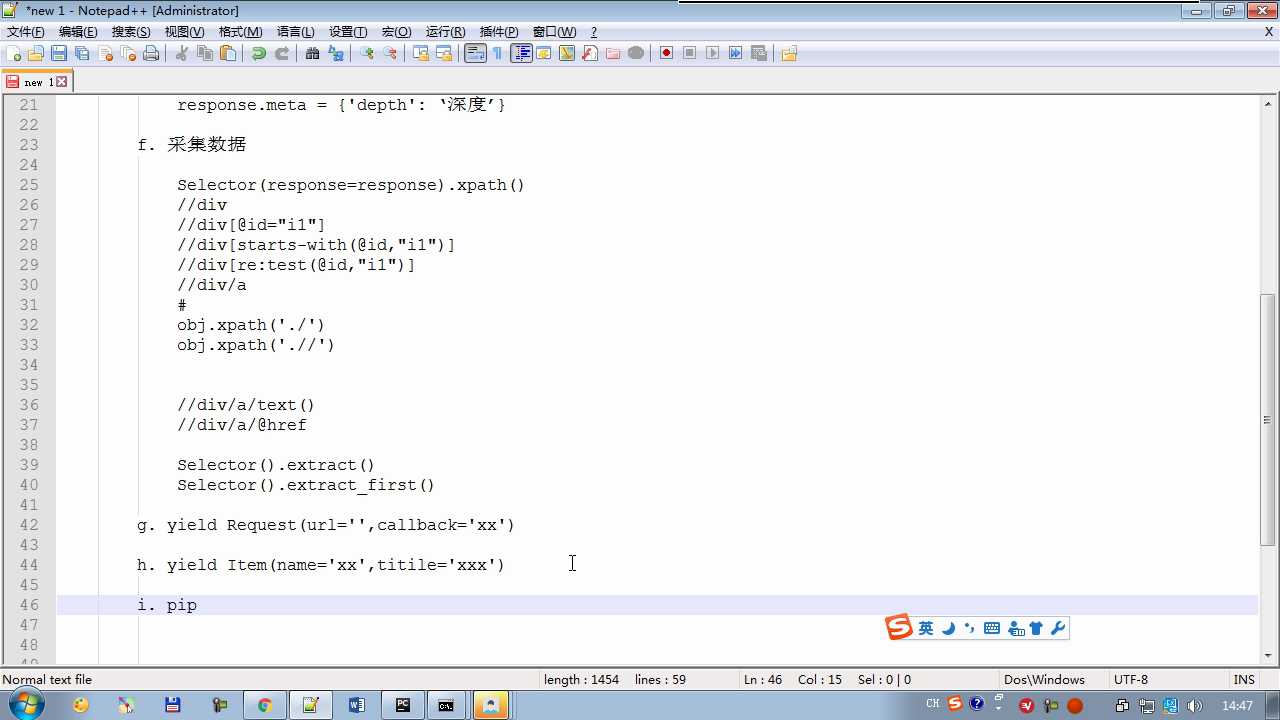The image size is (1280, 720).
Task: Click the line 42 yield Request text
Action: pyautogui.click(x=341, y=525)
